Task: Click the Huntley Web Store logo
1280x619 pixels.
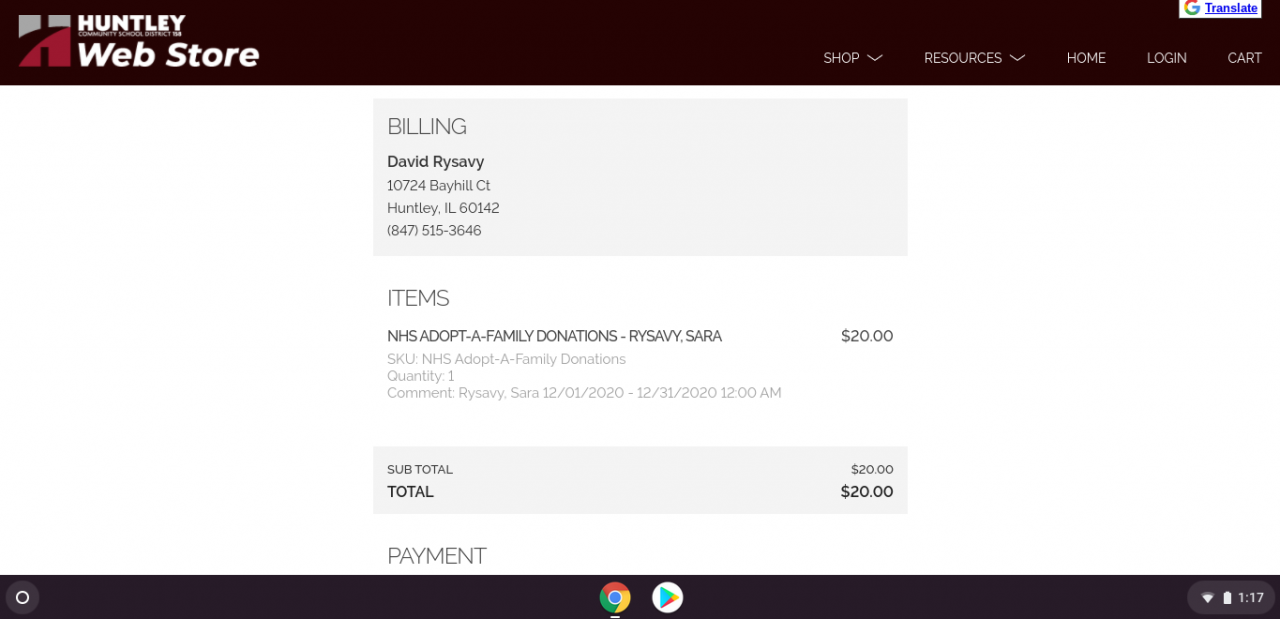Action: click(x=138, y=42)
